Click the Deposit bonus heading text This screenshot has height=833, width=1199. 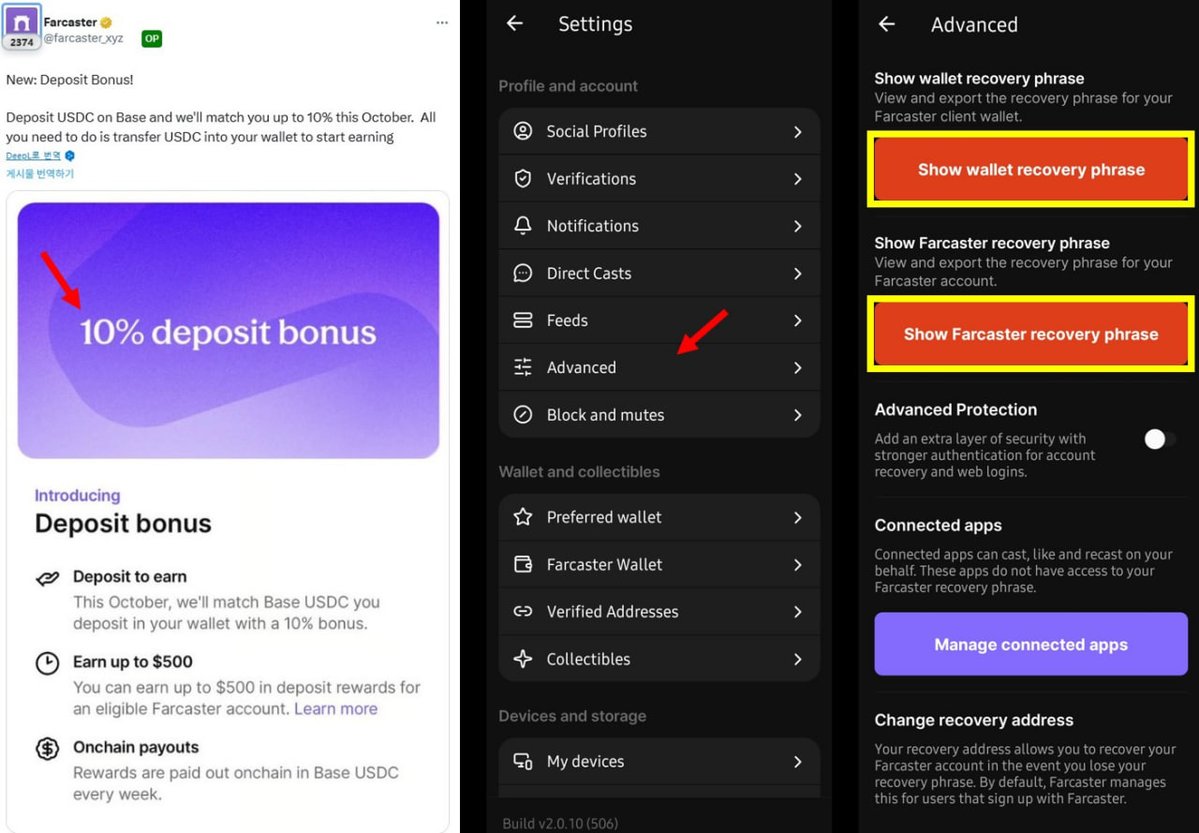(123, 523)
